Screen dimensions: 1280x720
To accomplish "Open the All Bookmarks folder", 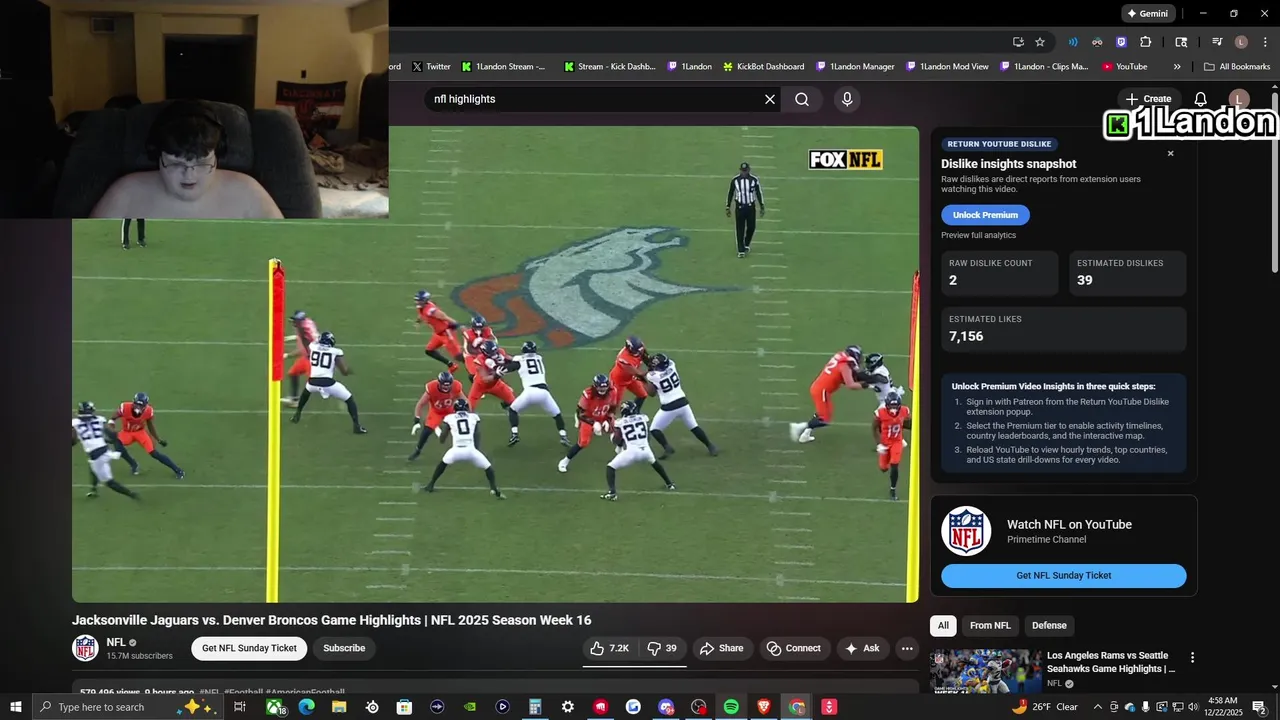I will pos(1237,67).
